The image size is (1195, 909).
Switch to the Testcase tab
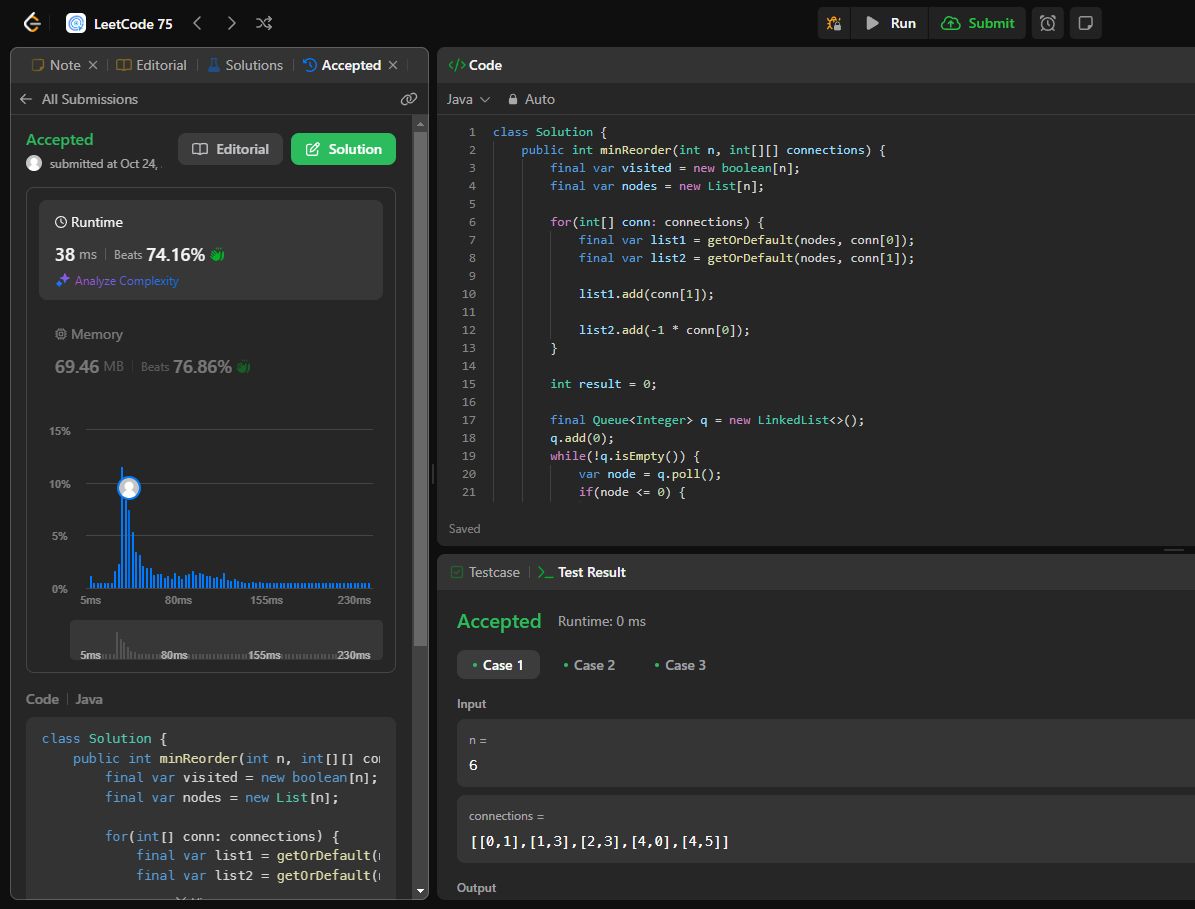(485, 572)
